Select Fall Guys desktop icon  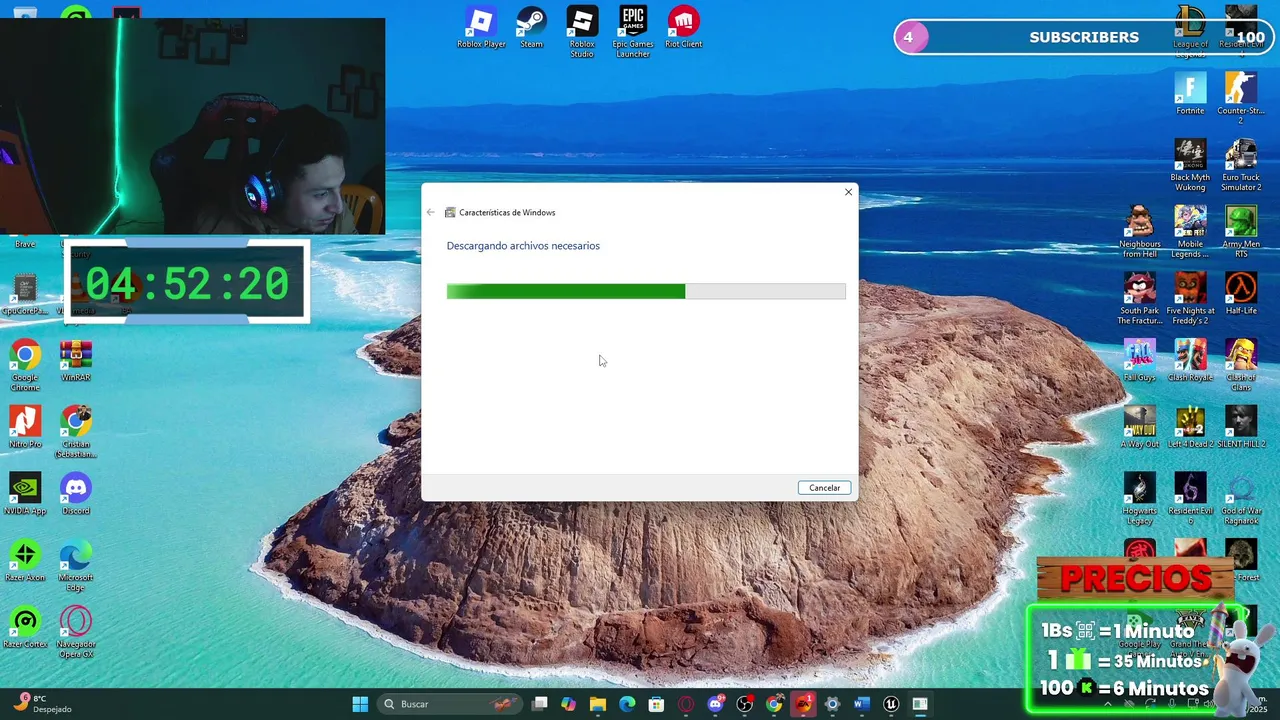point(1139,361)
